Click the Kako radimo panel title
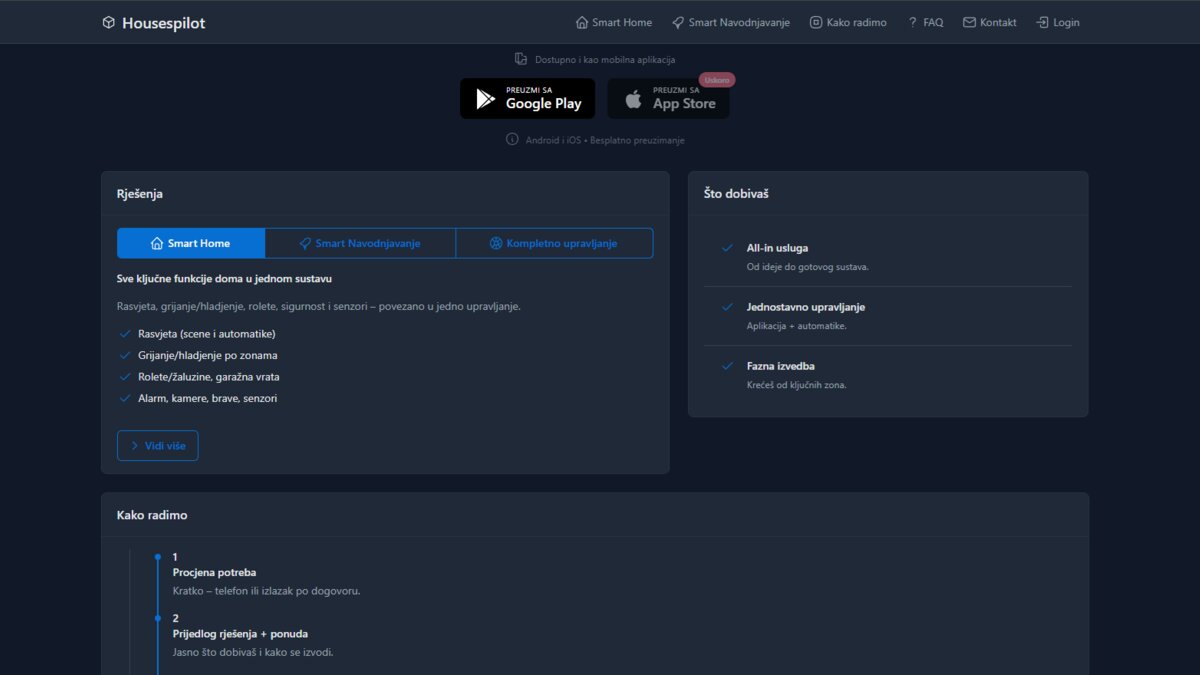Screen dimensions: 1200x675 [x=152, y=515]
